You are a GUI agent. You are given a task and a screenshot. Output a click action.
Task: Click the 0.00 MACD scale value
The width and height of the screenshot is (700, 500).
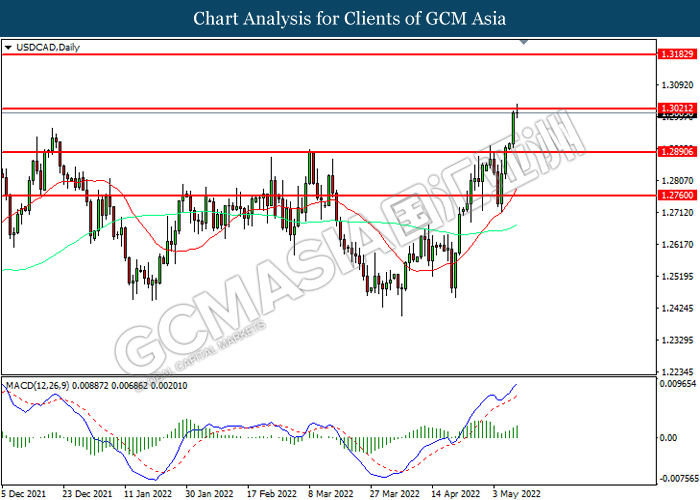(x=669, y=438)
